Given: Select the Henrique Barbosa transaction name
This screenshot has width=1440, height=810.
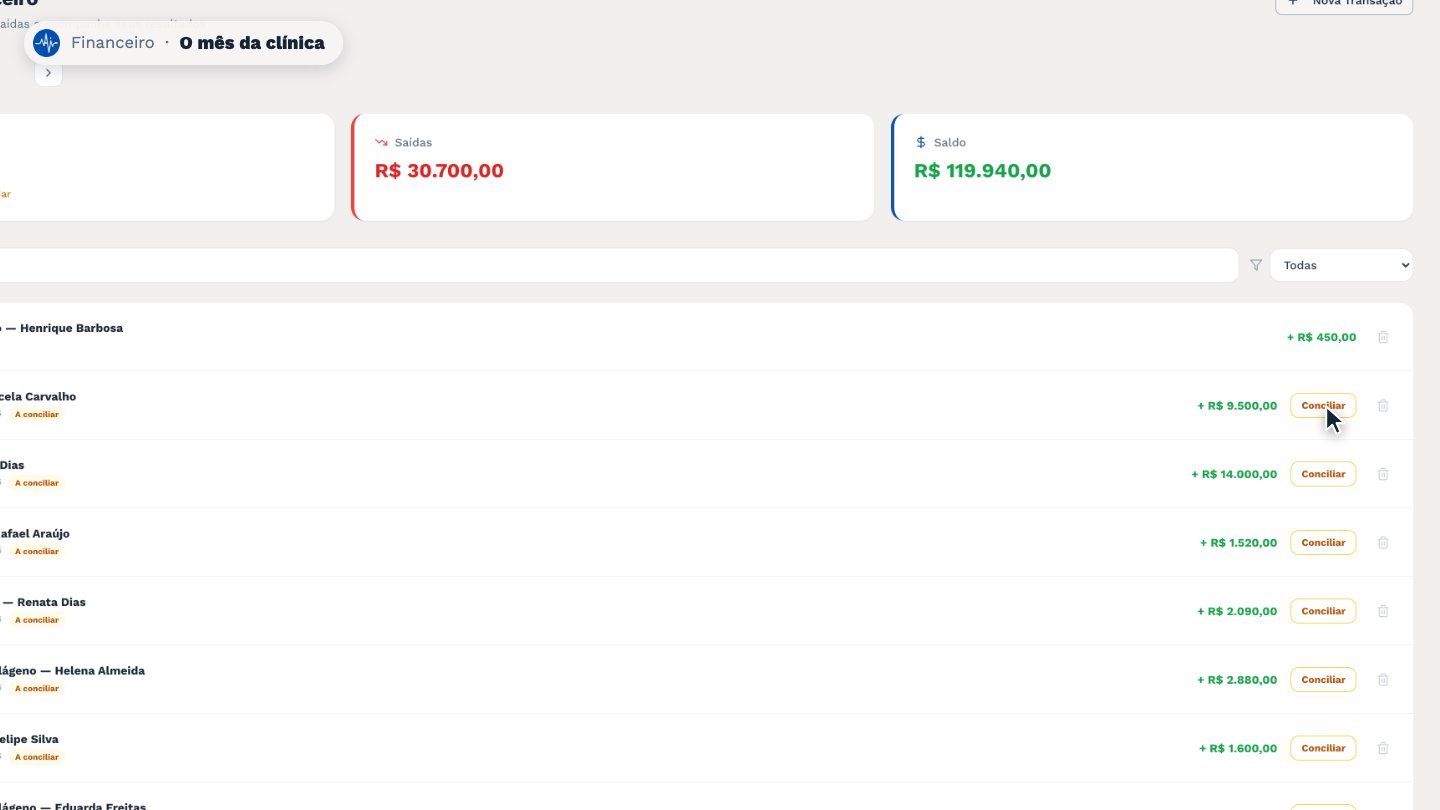Looking at the screenshot, I should tap(71, 328).
